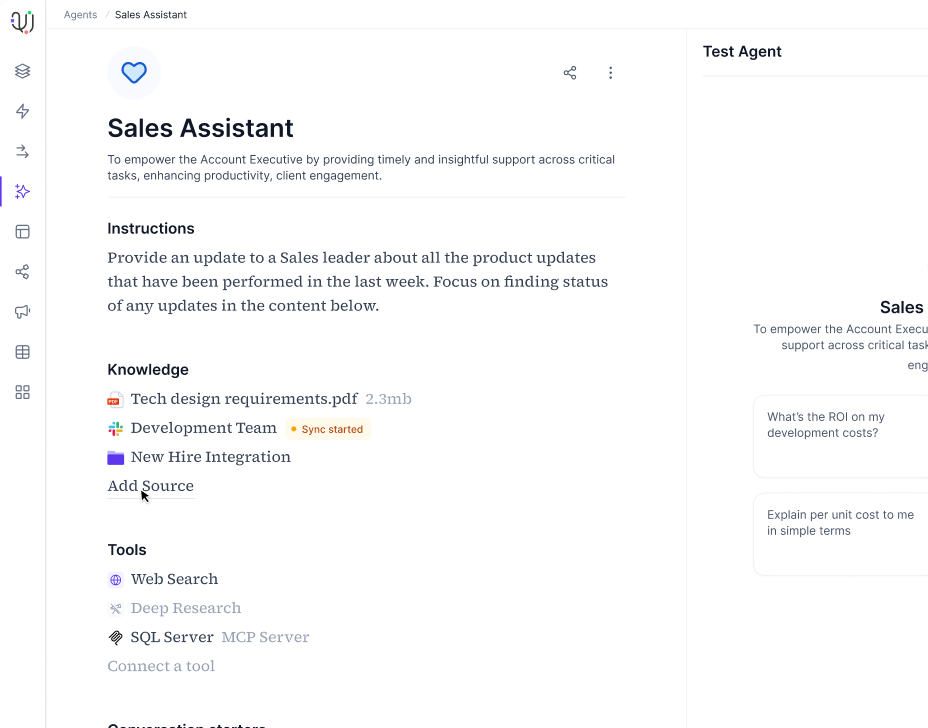Select Development Team knowledge source
The image size is (928, 728).
(x=204, y=428)
